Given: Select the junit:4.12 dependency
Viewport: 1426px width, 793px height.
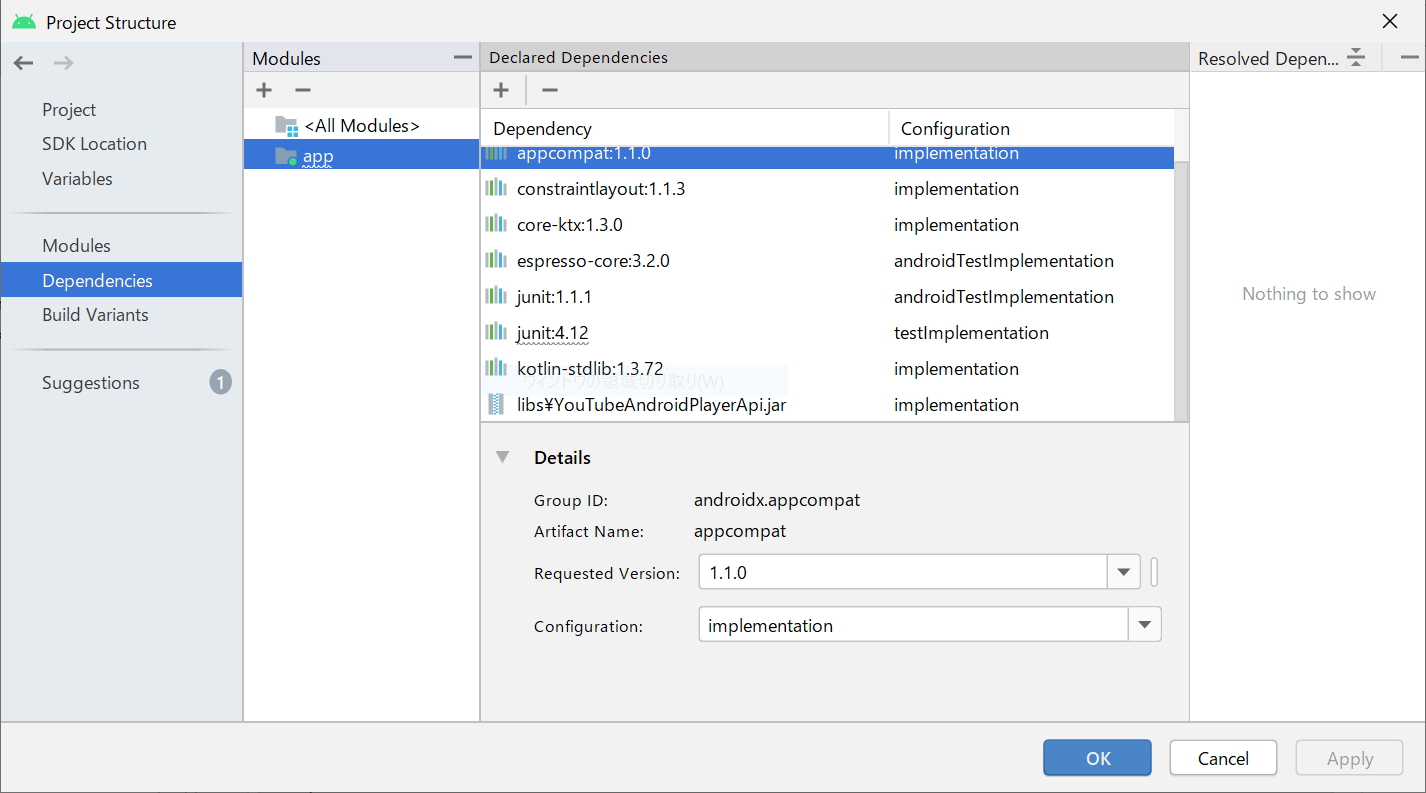Looking at the screenshot, I should pos(828,332).
